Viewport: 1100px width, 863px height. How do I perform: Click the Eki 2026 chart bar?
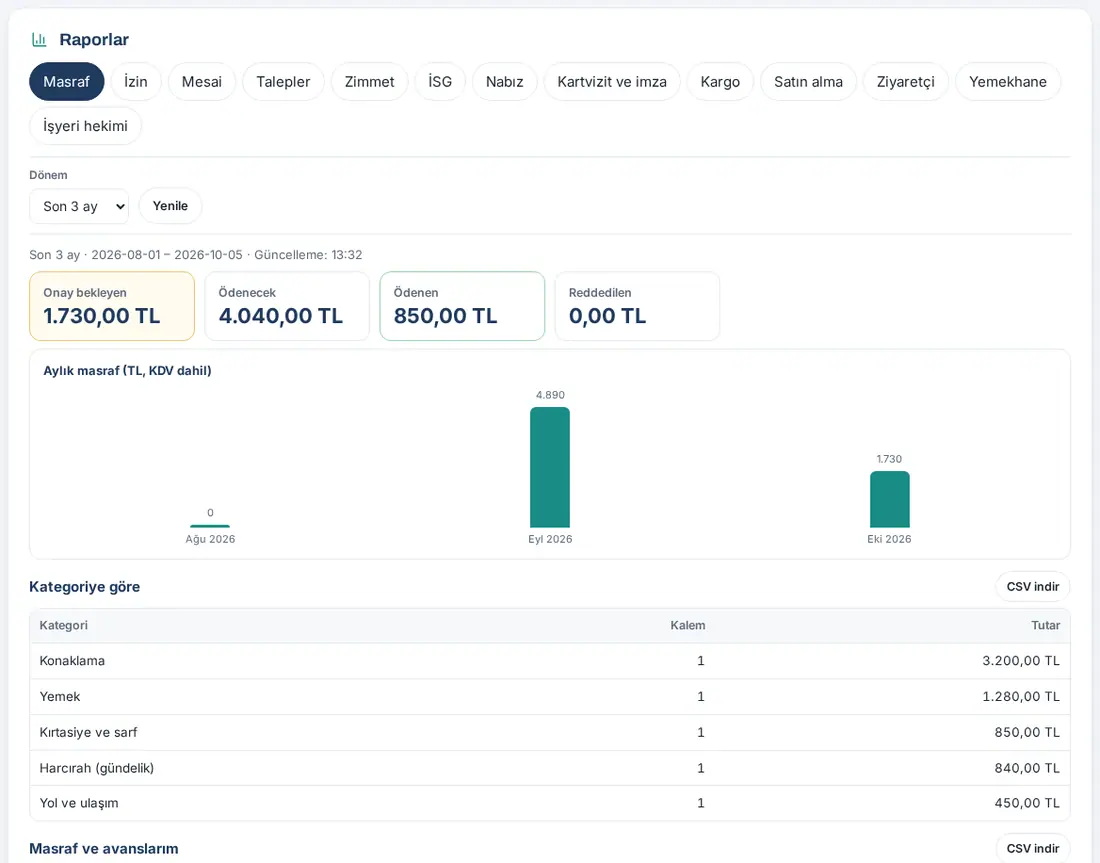click(890, 499)
